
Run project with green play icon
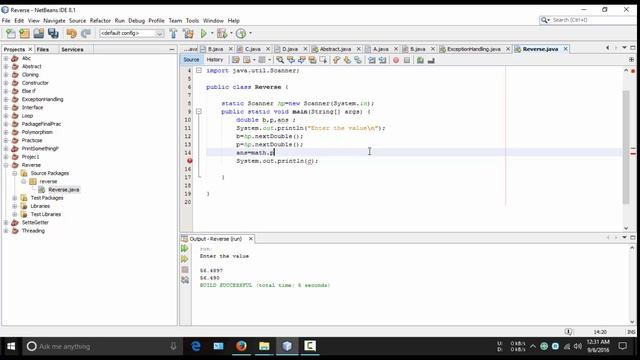pyautogui.click(x=203, y=33)
